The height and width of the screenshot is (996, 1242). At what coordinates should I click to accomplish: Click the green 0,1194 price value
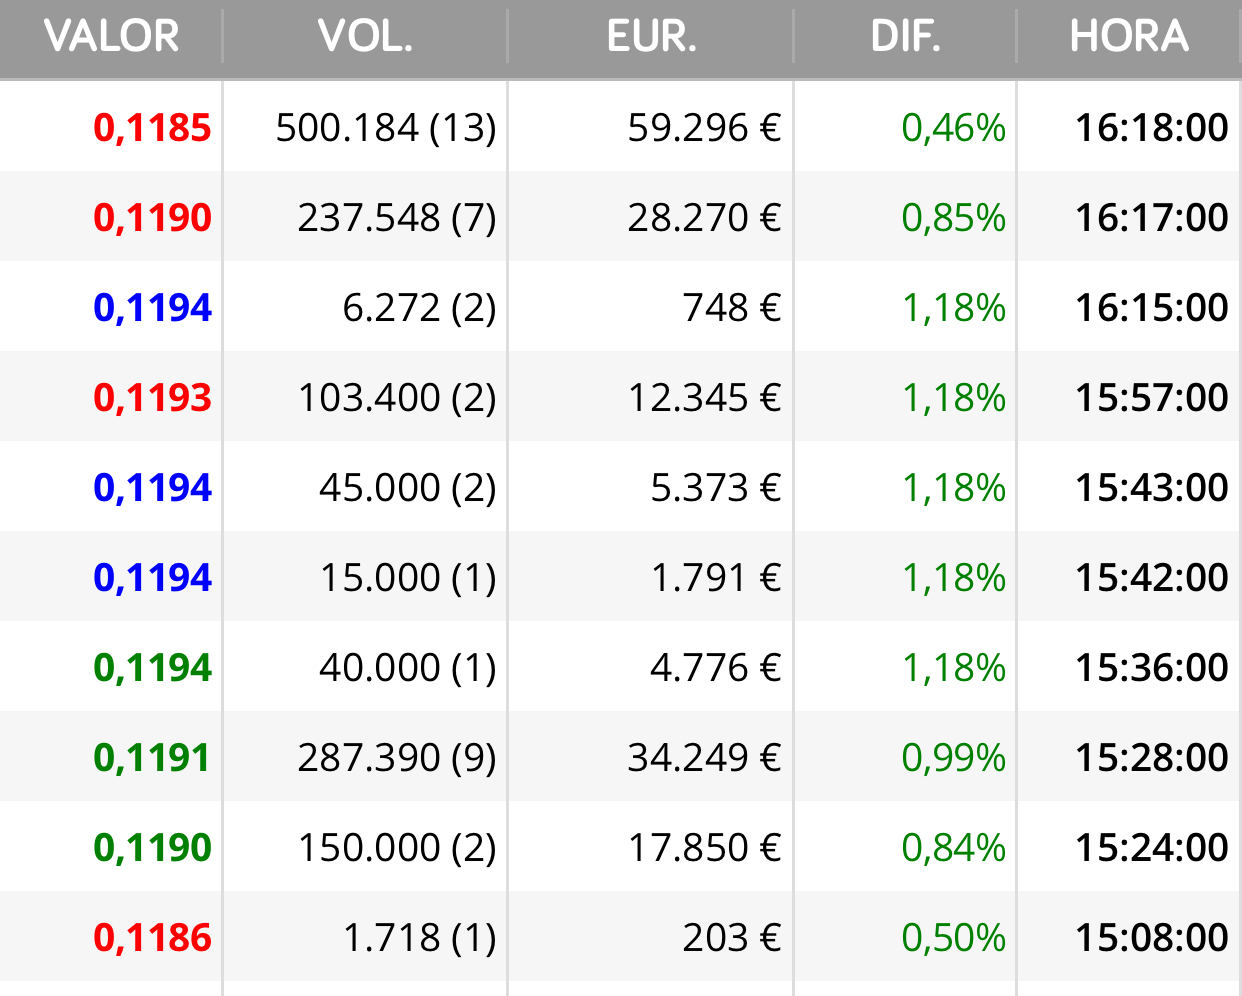(152, 668)
